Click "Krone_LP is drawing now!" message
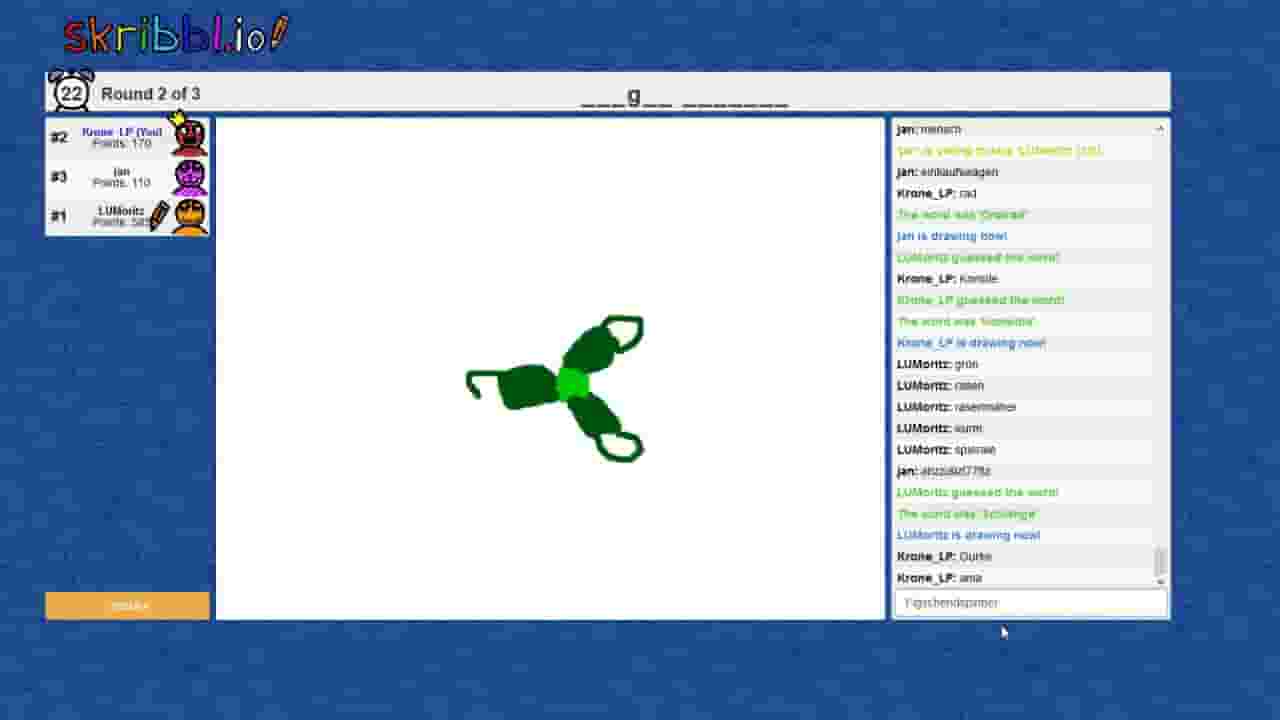The height and width of the screenshot is (720, 1280). (x=971, y=343)
